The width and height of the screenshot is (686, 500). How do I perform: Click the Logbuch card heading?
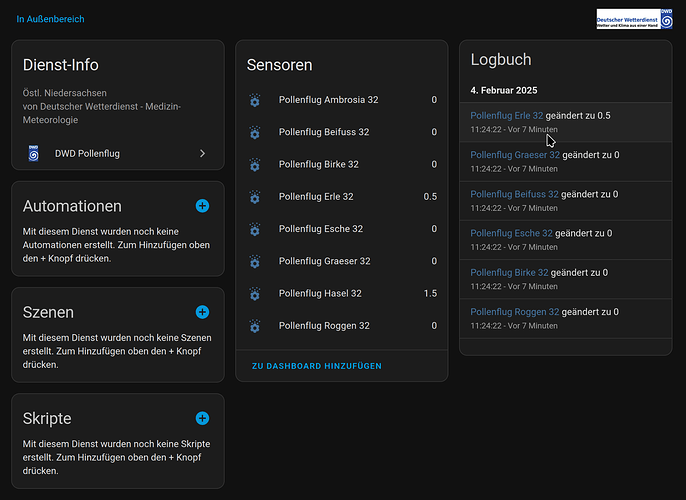501,59
